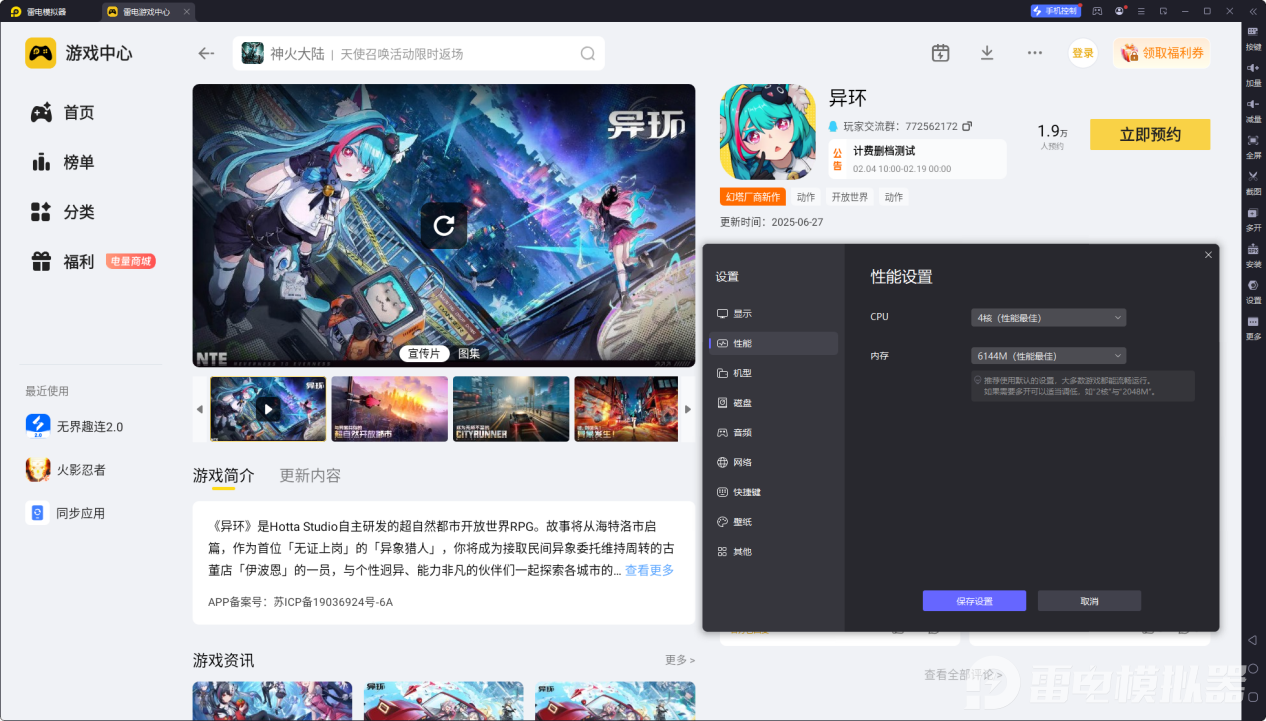Open the 壁纸 settings section
This screenshot has width=1266, height=721.
(x=773, y=522)
